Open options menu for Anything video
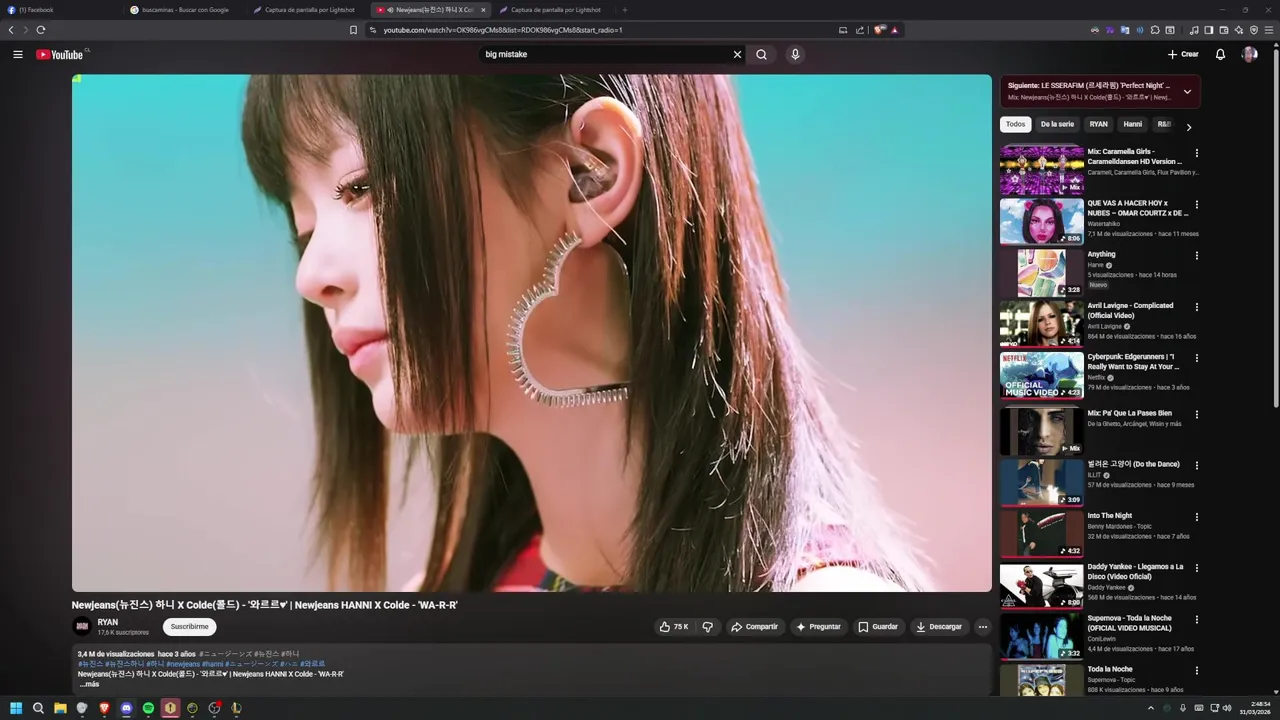This screenshot has width=1280, height=720. (1197, 255)
